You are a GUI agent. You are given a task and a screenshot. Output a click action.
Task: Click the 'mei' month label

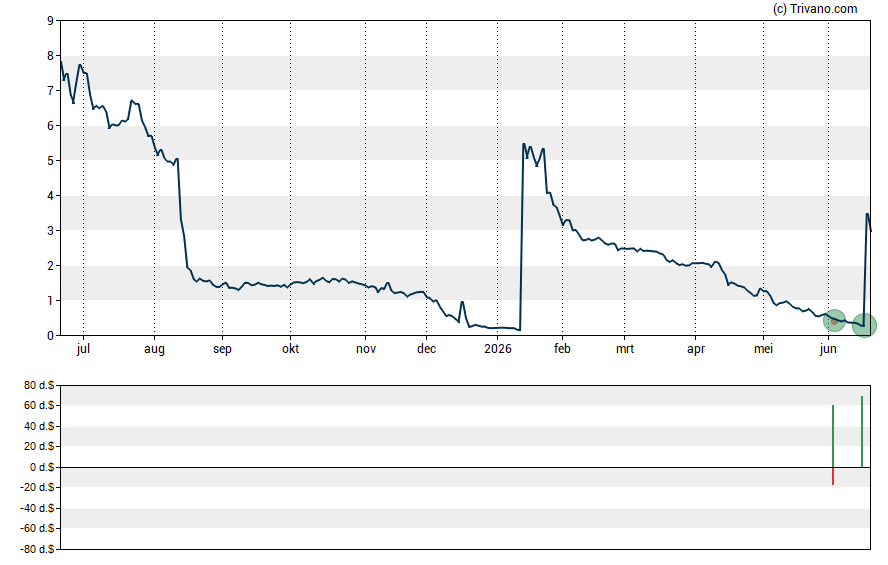[763, 349]
